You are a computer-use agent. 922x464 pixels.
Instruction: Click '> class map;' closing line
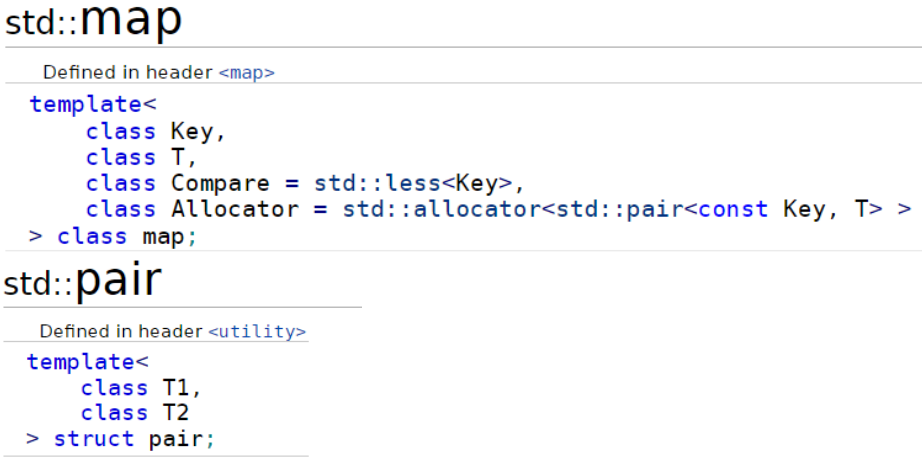pyautogui.click(x=113, y=236)
